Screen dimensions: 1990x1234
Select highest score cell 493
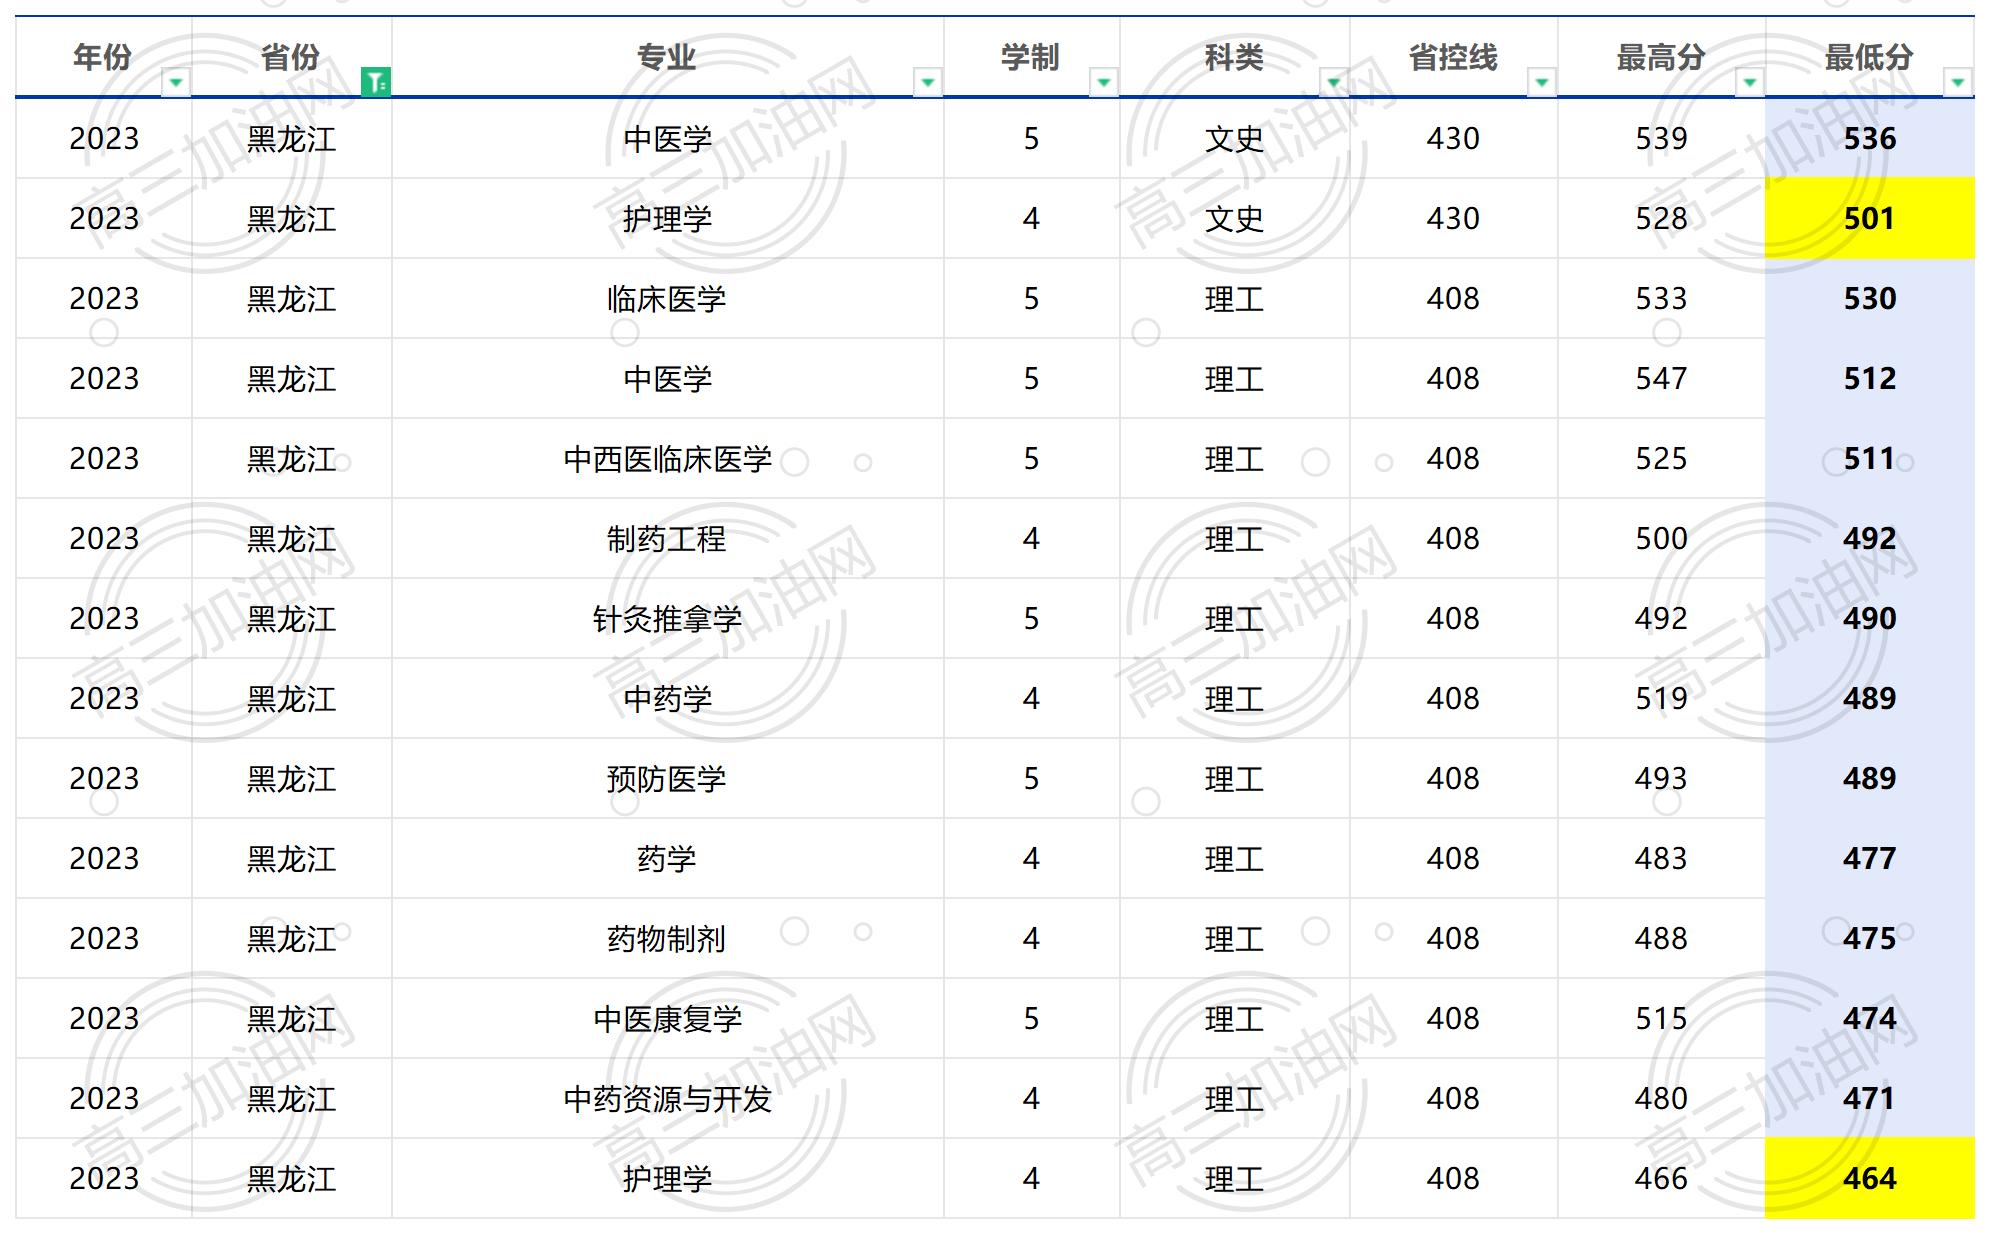point(1662,778)
